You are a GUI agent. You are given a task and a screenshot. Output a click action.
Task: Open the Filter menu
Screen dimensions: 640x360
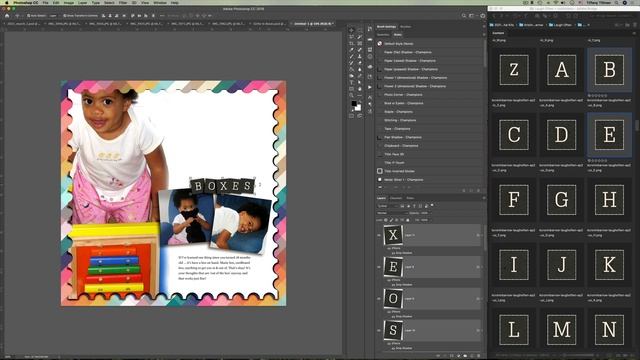(x=123, y=2)
